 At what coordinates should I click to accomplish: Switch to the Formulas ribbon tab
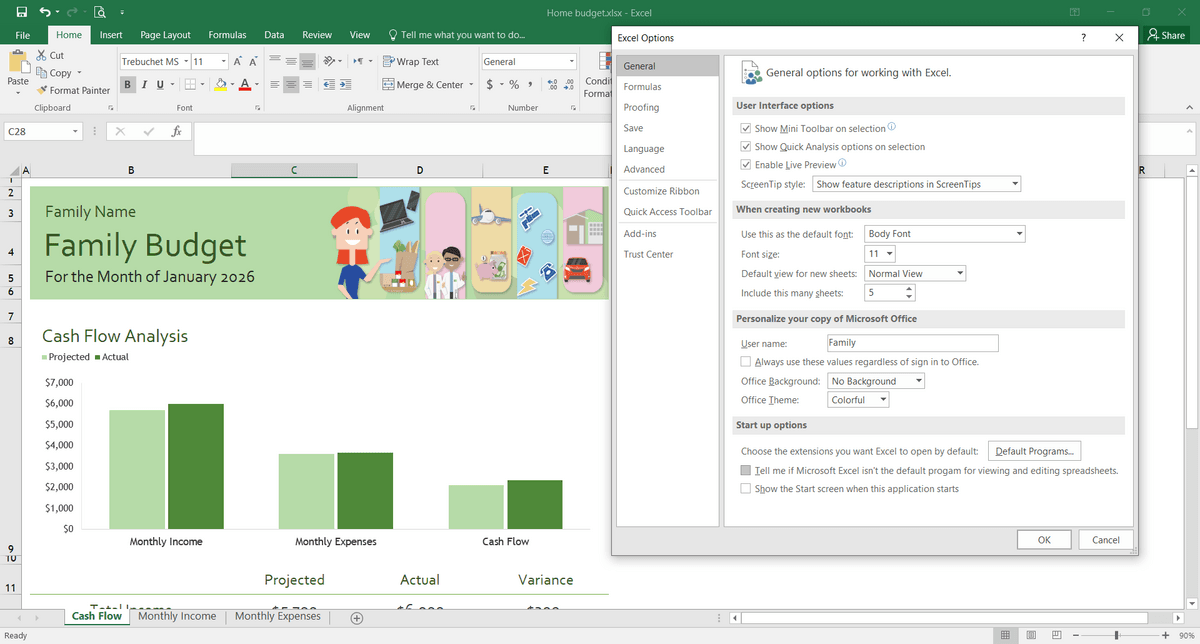pos(227,35)
